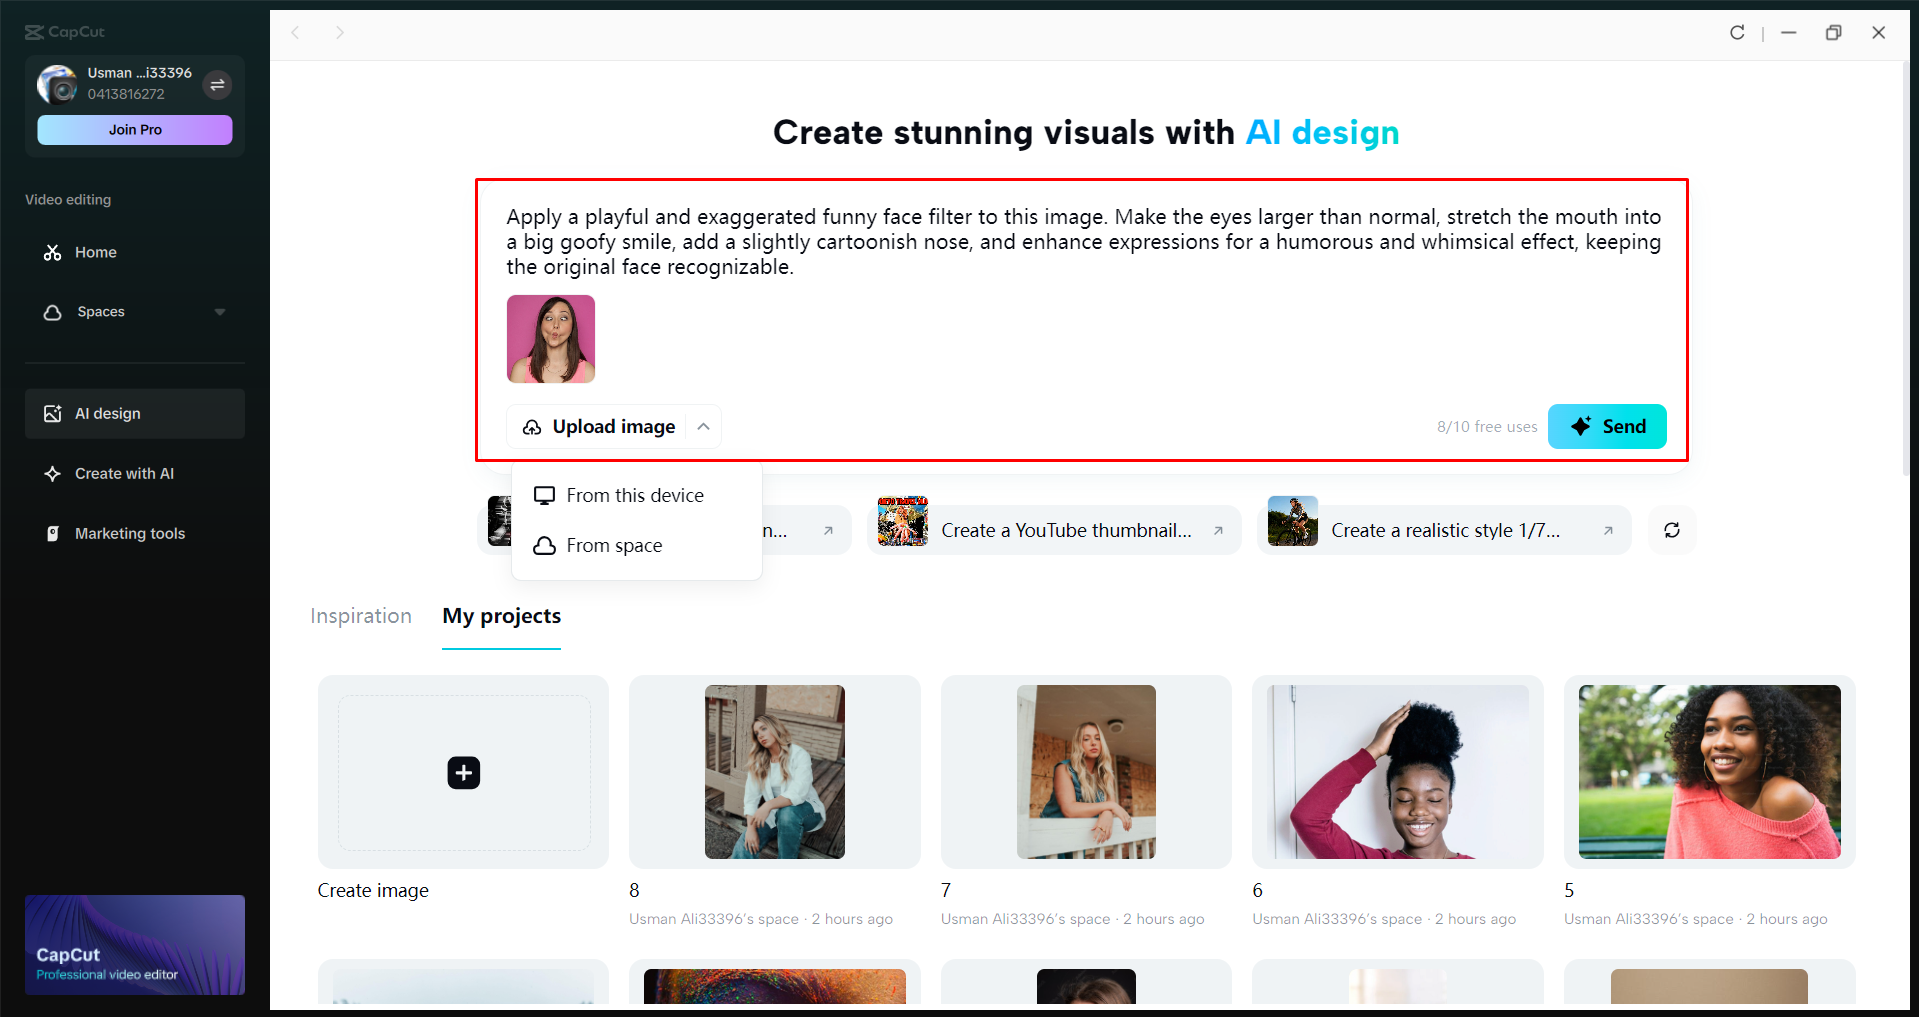This screenshot has width=1919, height=1017.
Task: Collapse the Upload image options chevron
Action: pyautogui.click(x=703, y=426)
